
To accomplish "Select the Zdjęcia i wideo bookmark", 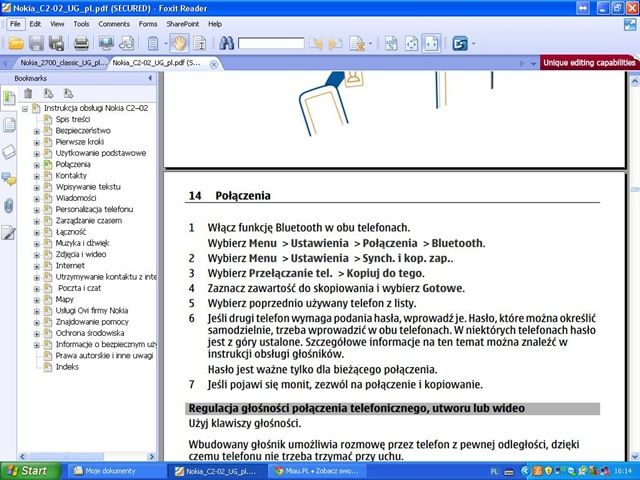I will pyautogui.click(x=81, y=254).
